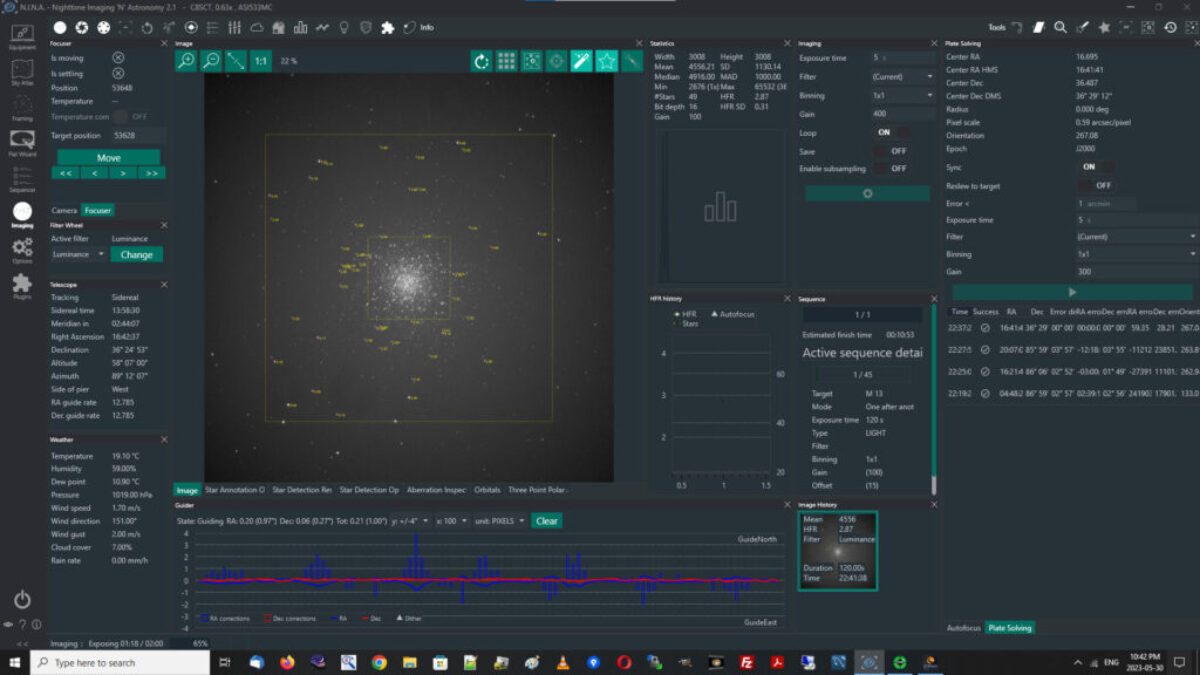
Task: Click the focuser fast move out button
Action: [152, 173]
